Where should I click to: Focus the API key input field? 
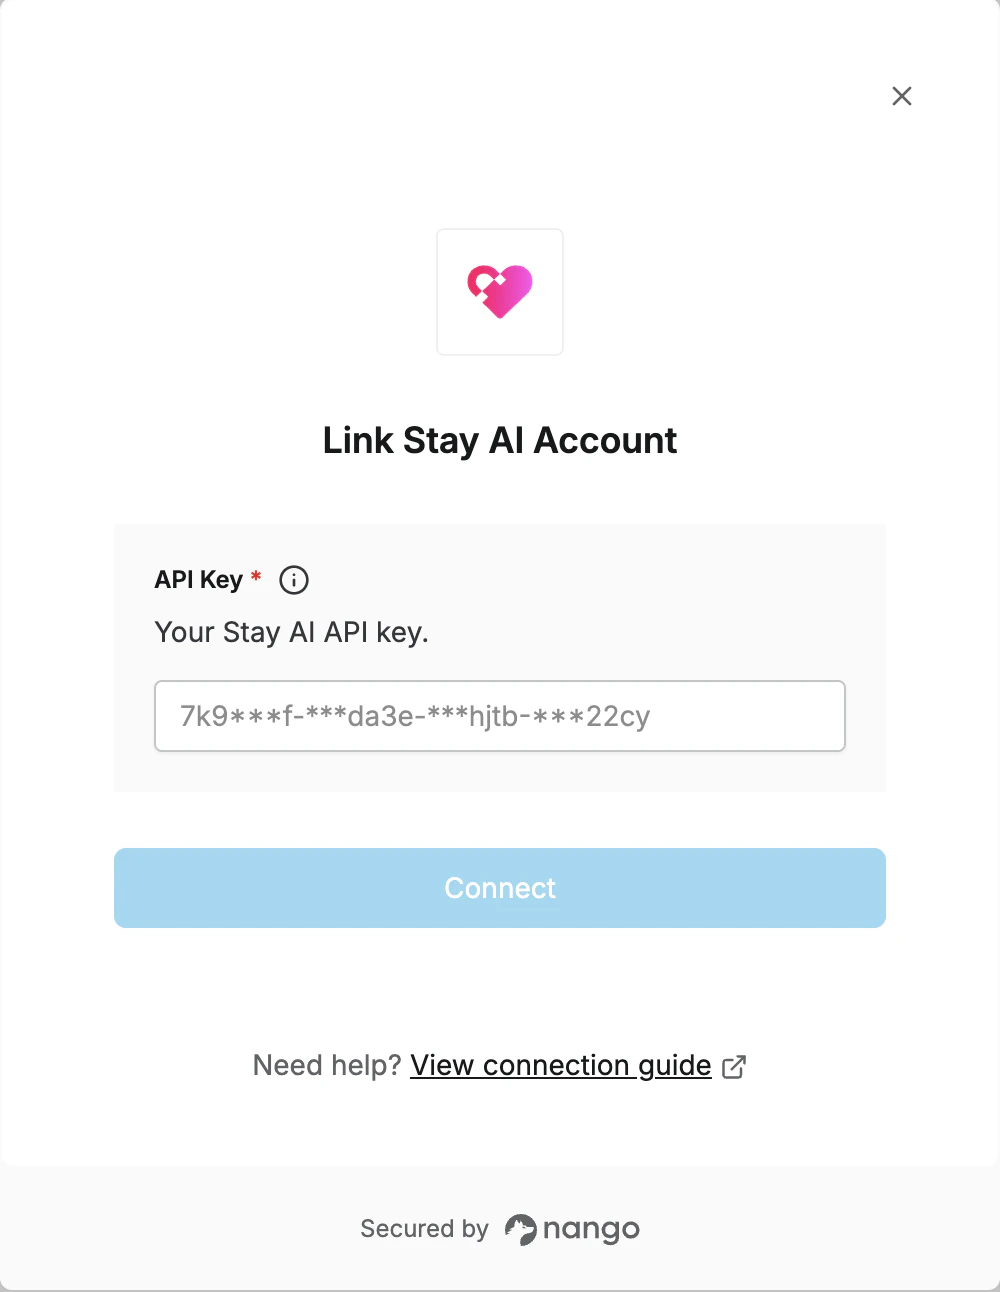(500, 716)
